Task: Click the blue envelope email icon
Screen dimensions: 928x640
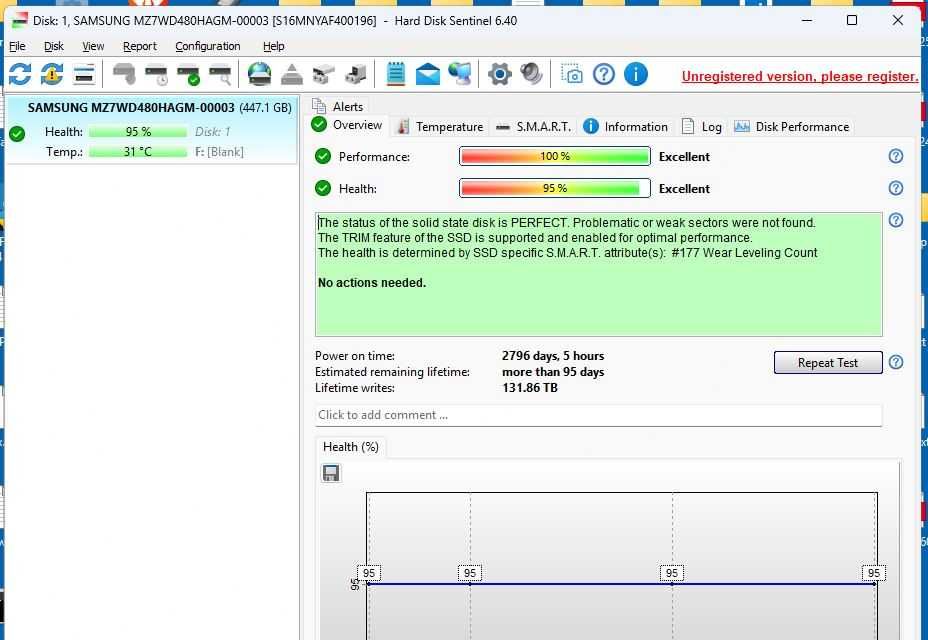Action: pyautogui.click(x=427, y=75)
